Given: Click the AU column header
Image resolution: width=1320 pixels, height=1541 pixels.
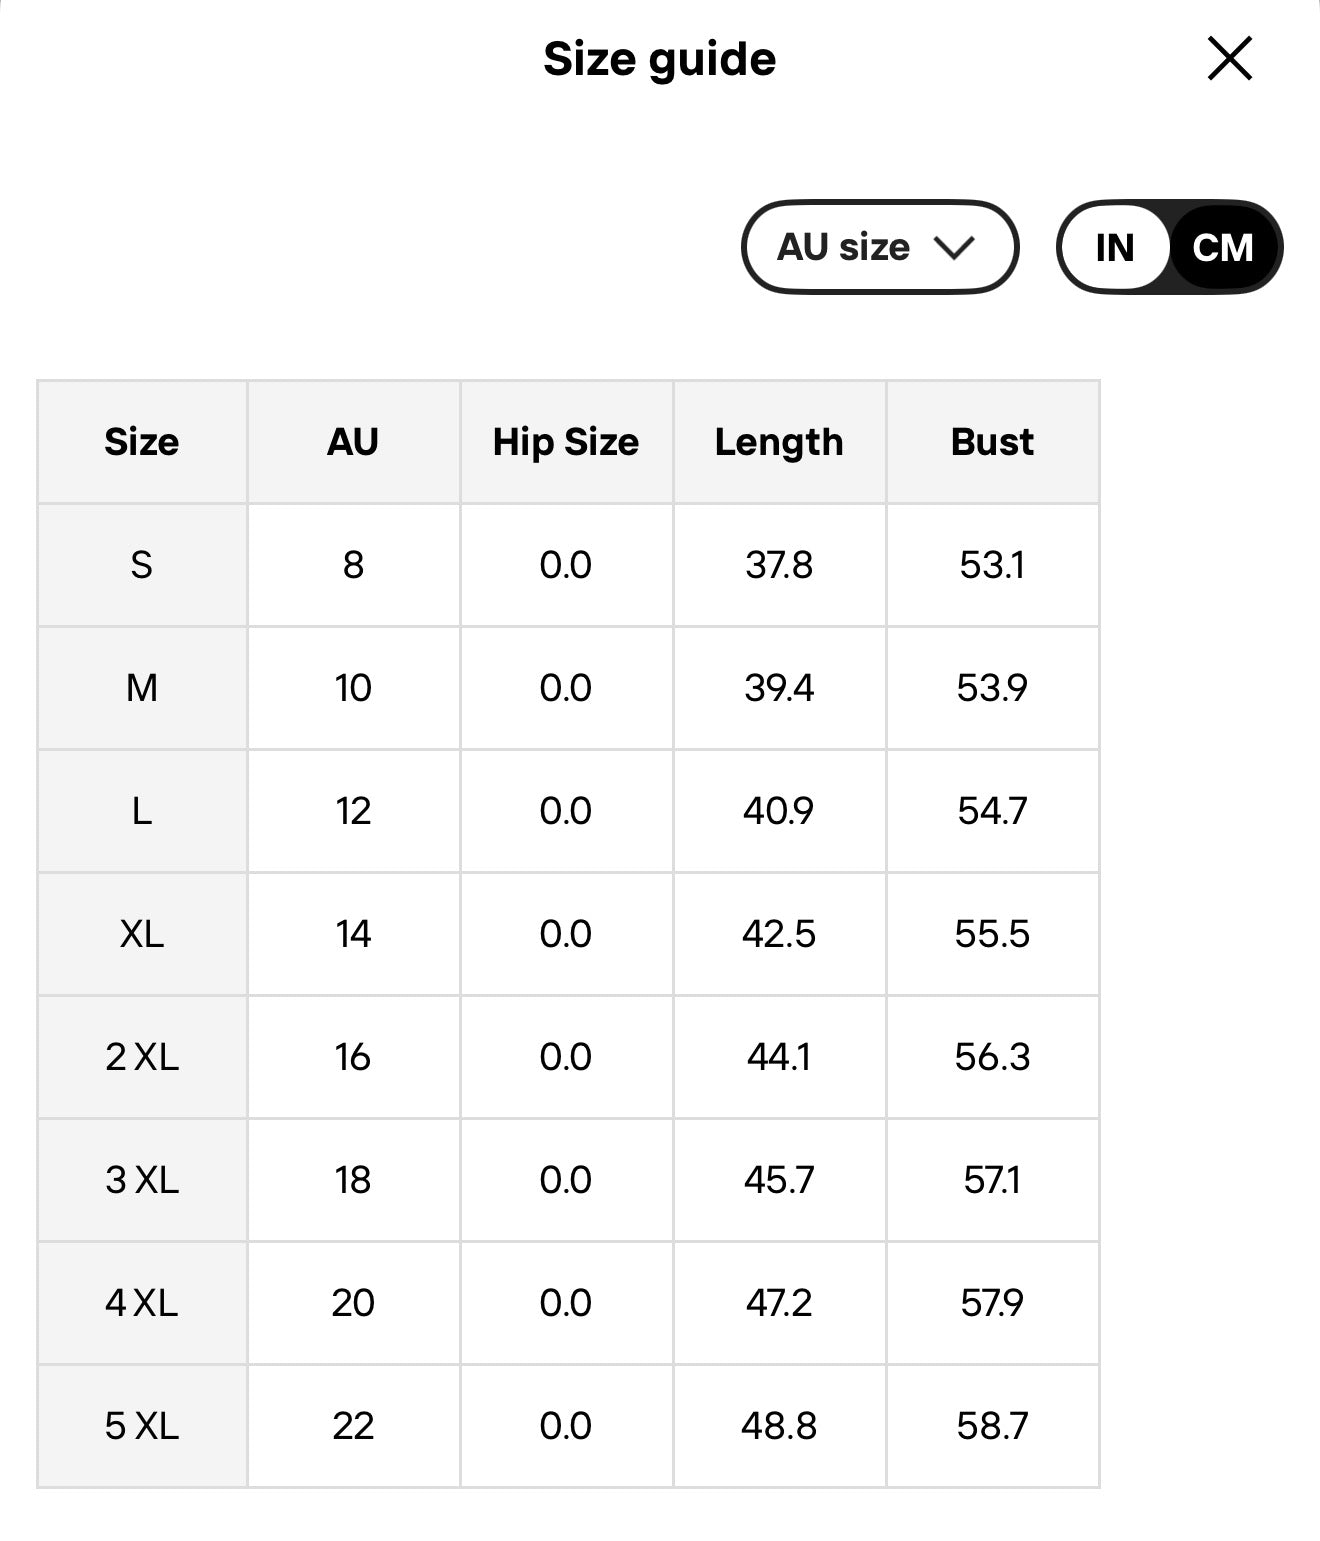Looking at the screenshot, I should tap(353, 442).
